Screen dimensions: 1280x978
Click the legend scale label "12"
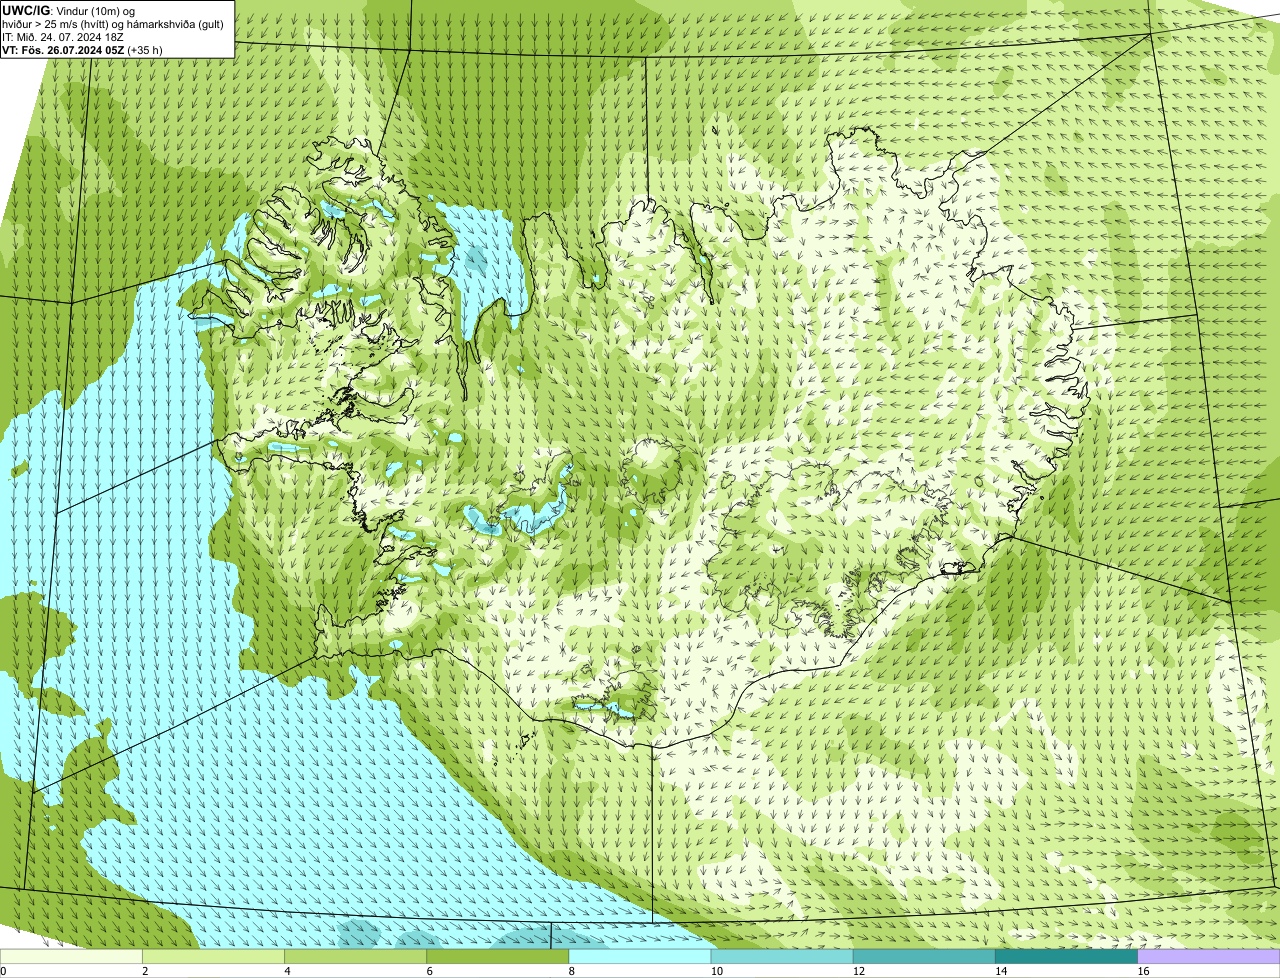click(x=859, y=971)
